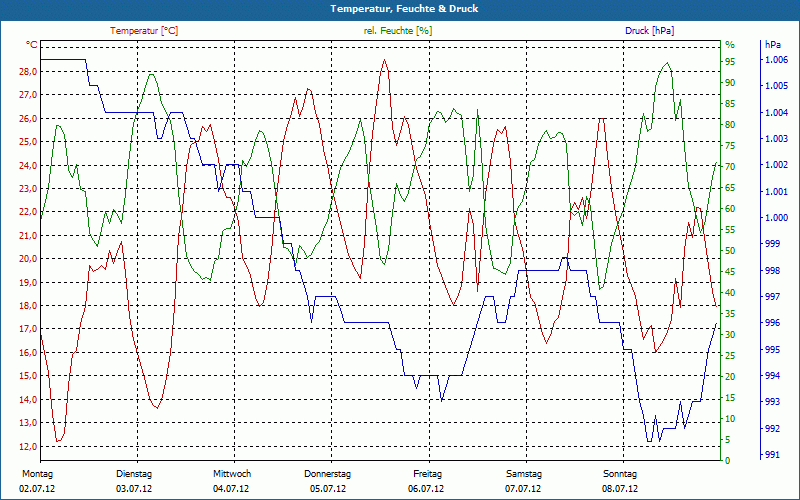Click the 'Mittwoch' day label

232,474
